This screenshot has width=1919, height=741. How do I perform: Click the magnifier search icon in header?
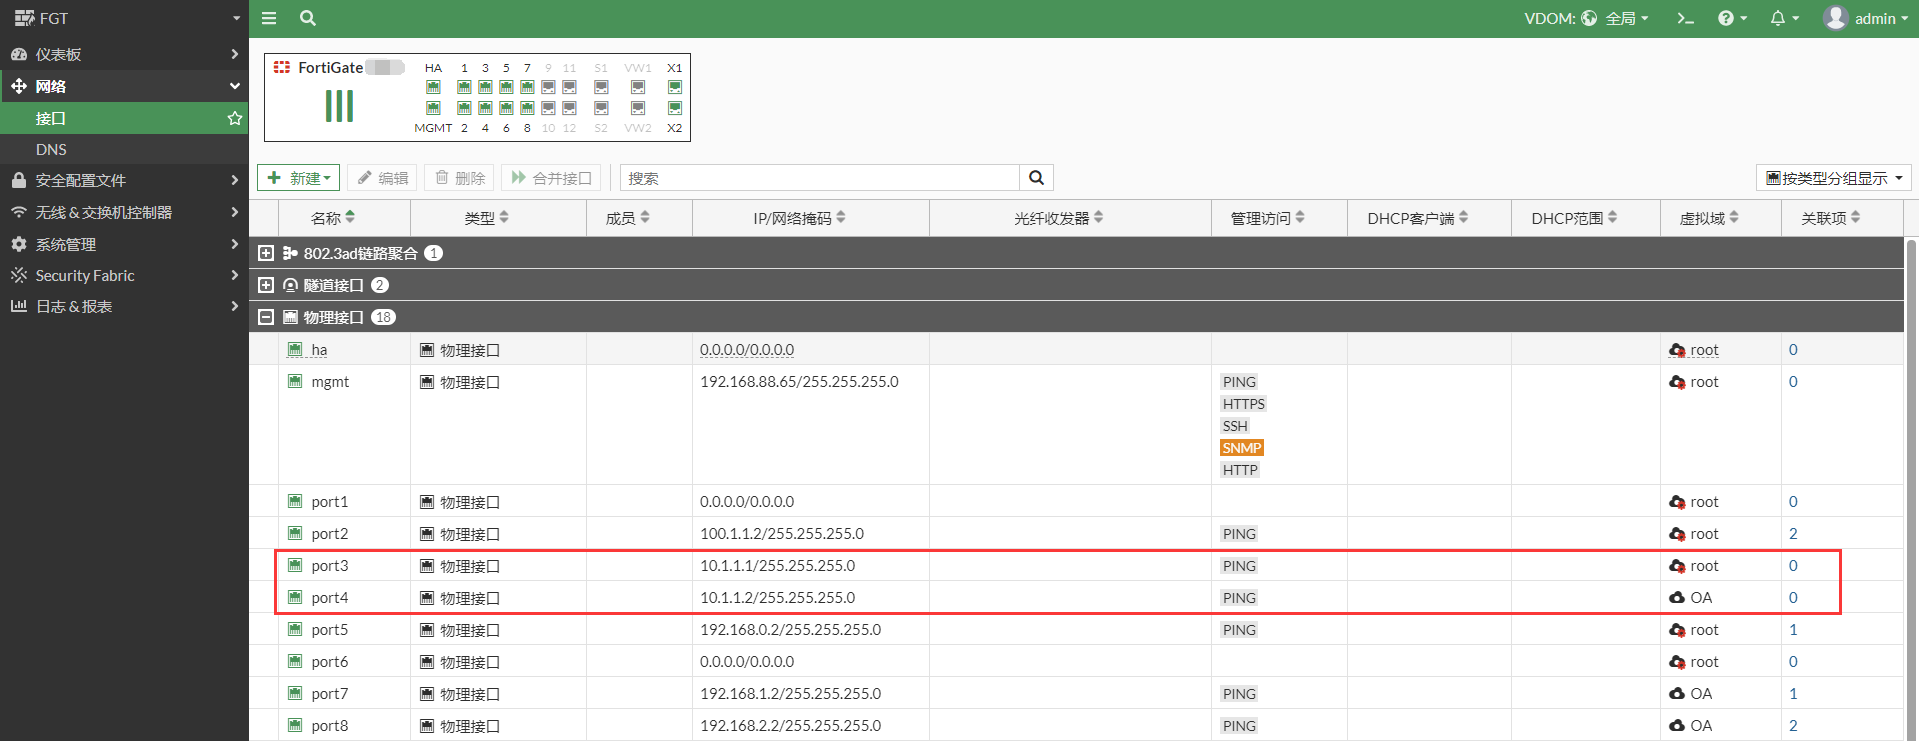(308, 18)
